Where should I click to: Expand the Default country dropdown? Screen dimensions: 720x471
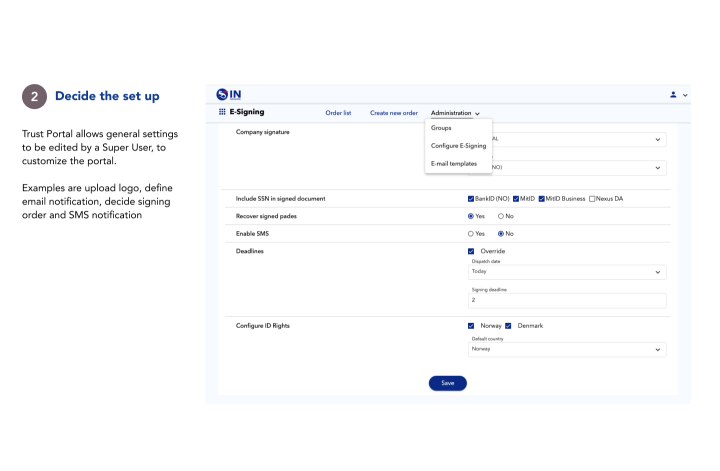point(566,350)
